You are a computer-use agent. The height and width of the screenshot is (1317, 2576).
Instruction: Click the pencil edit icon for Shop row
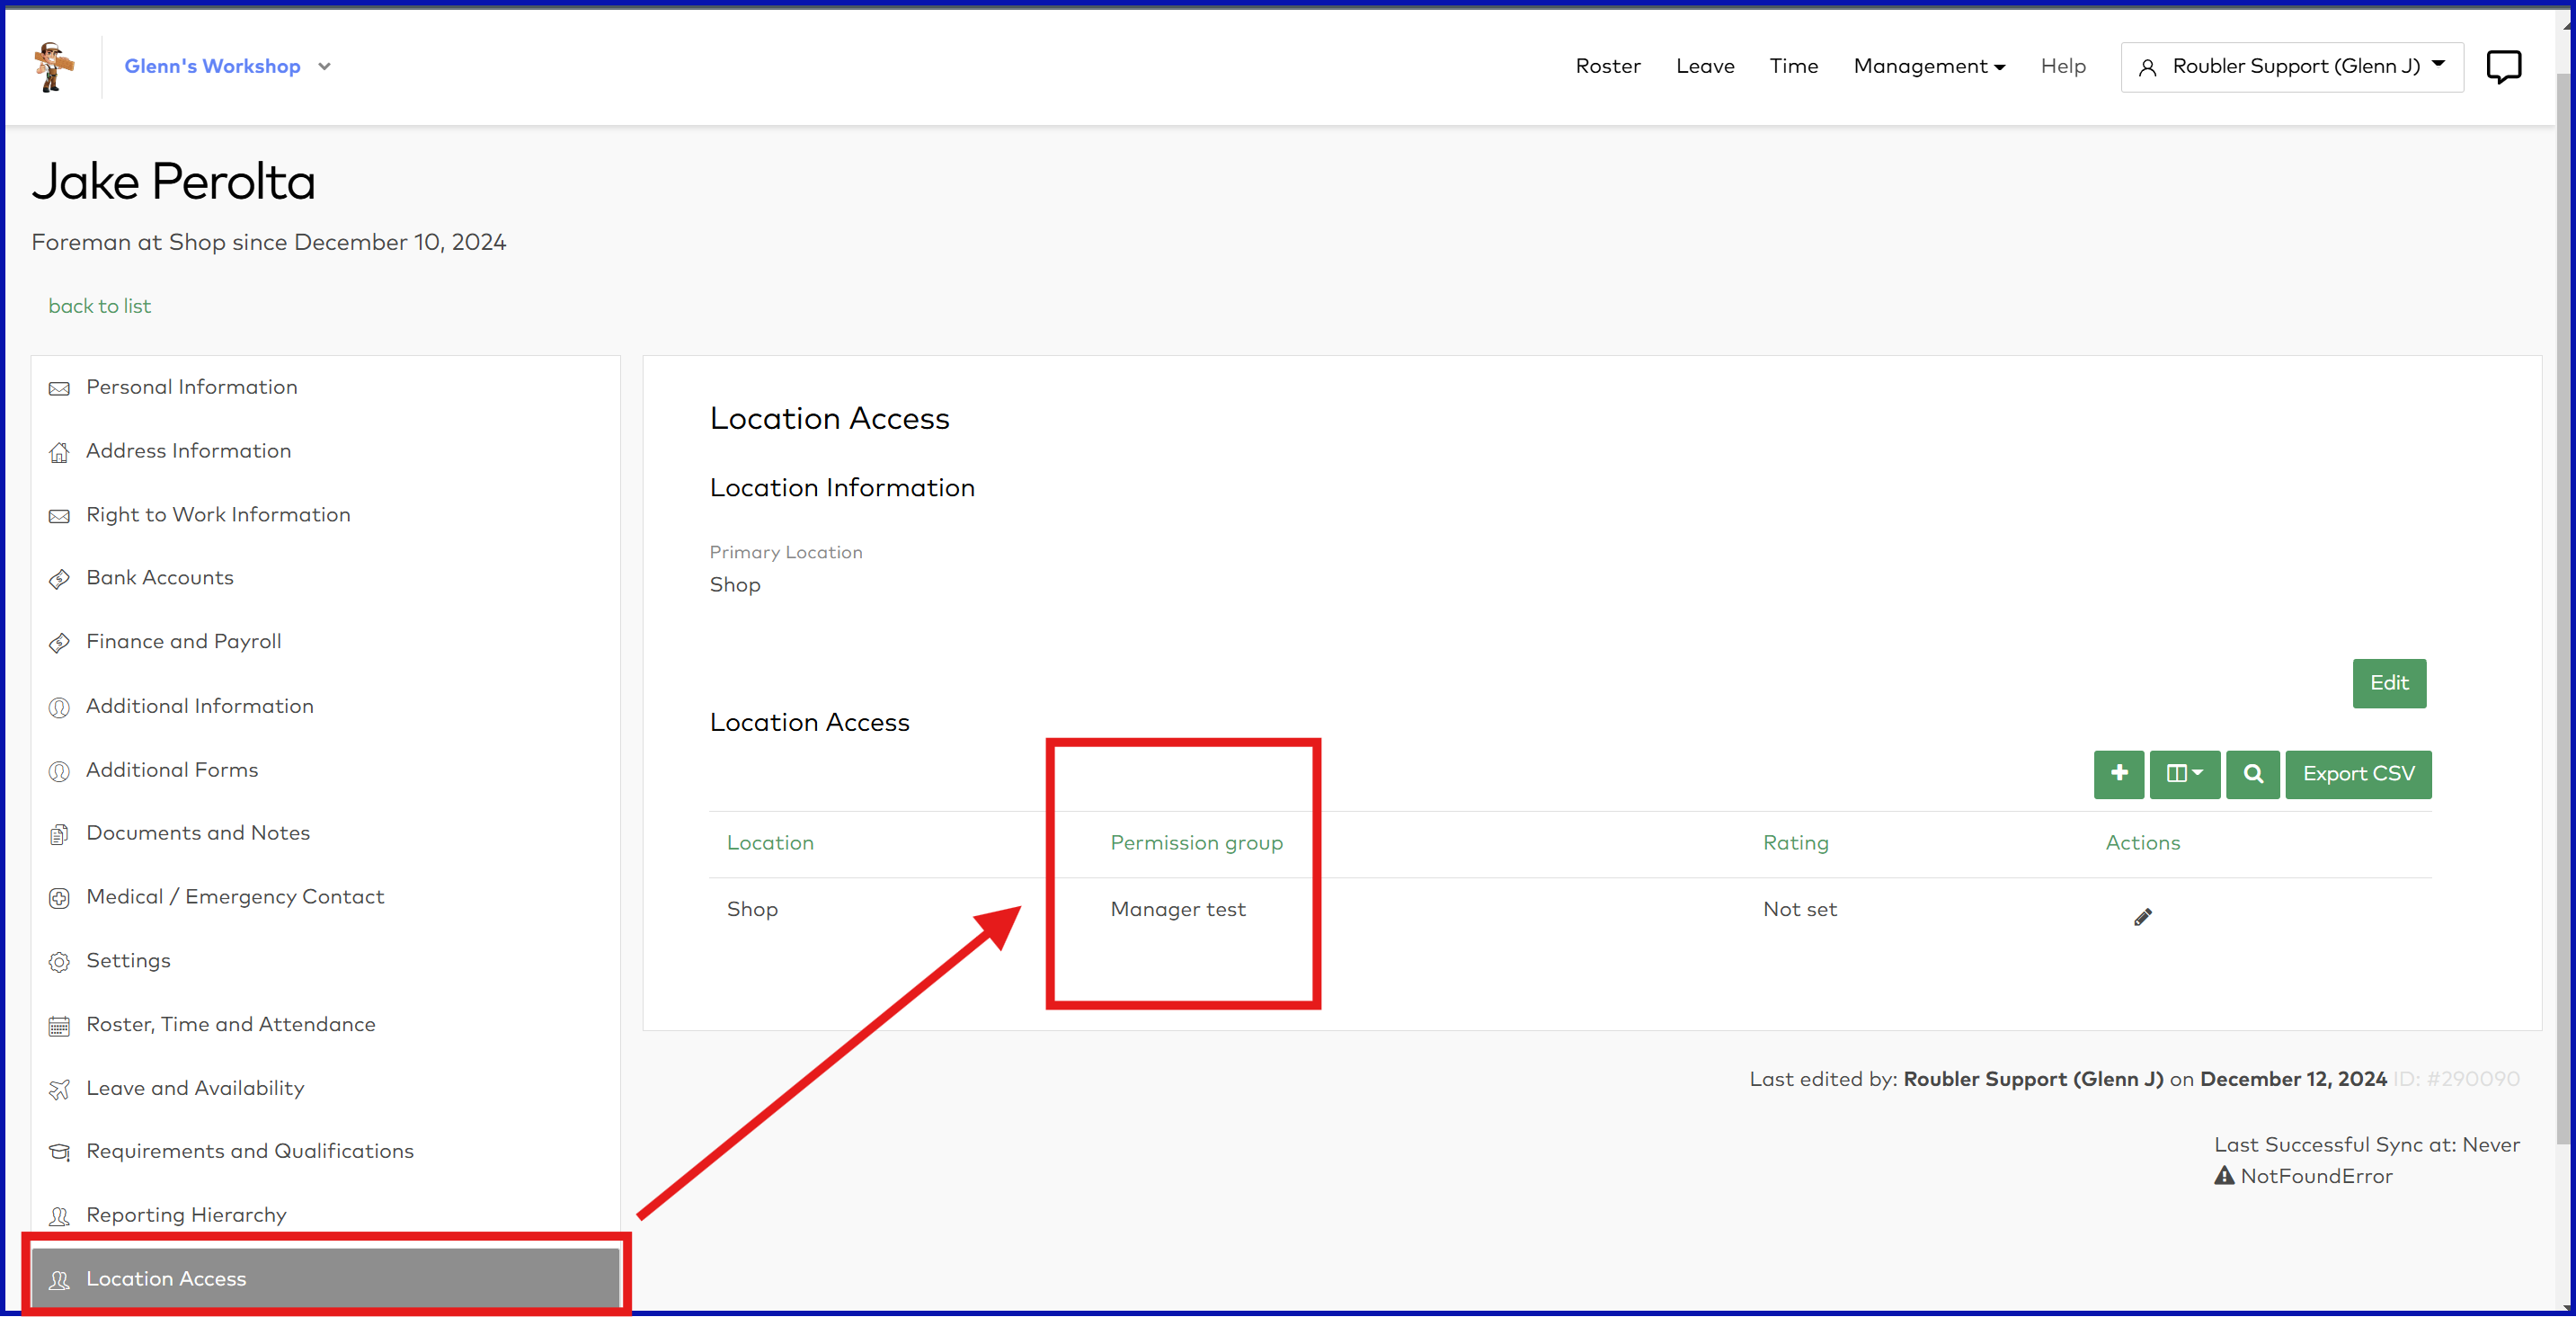[2142, 917]
